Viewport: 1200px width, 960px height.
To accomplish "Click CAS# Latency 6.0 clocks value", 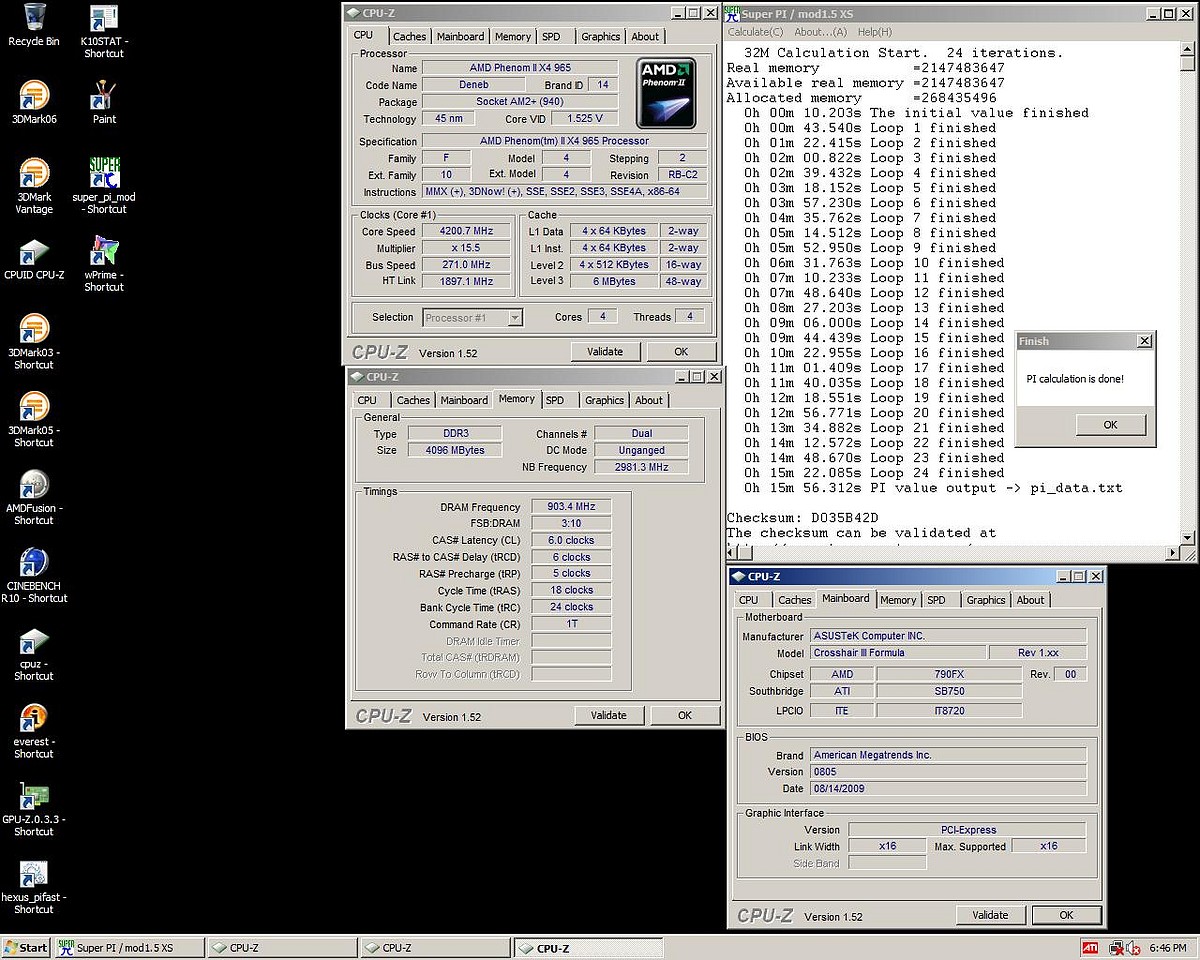I will 571,541.
